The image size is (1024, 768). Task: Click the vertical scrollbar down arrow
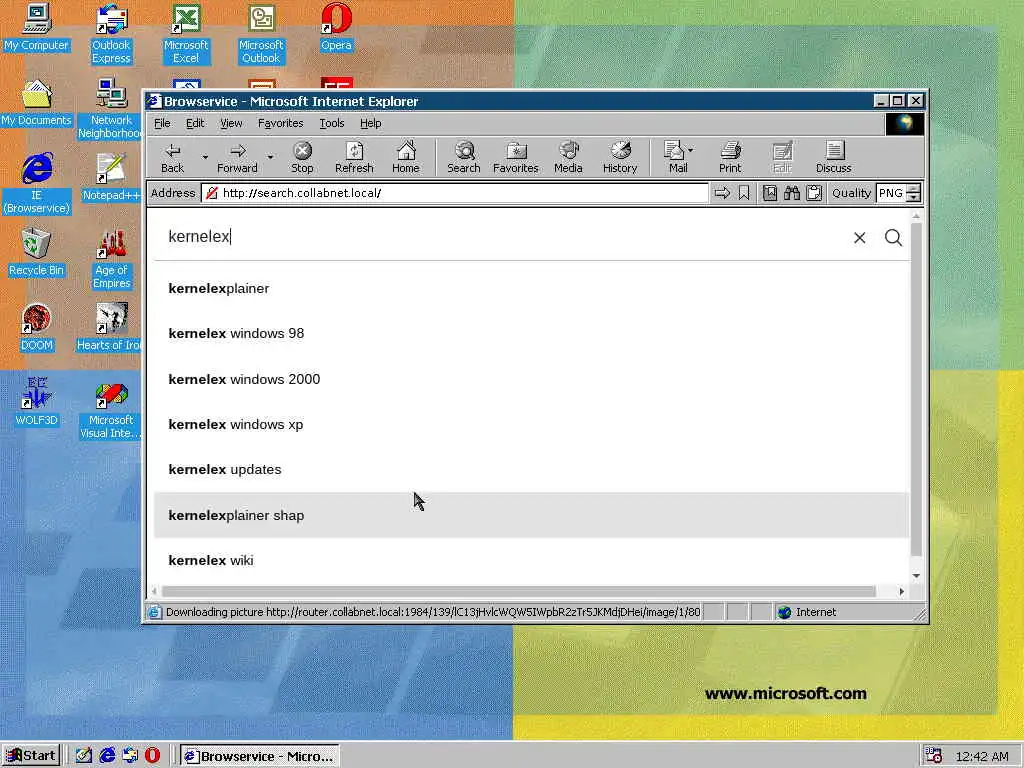pos(916,575)
